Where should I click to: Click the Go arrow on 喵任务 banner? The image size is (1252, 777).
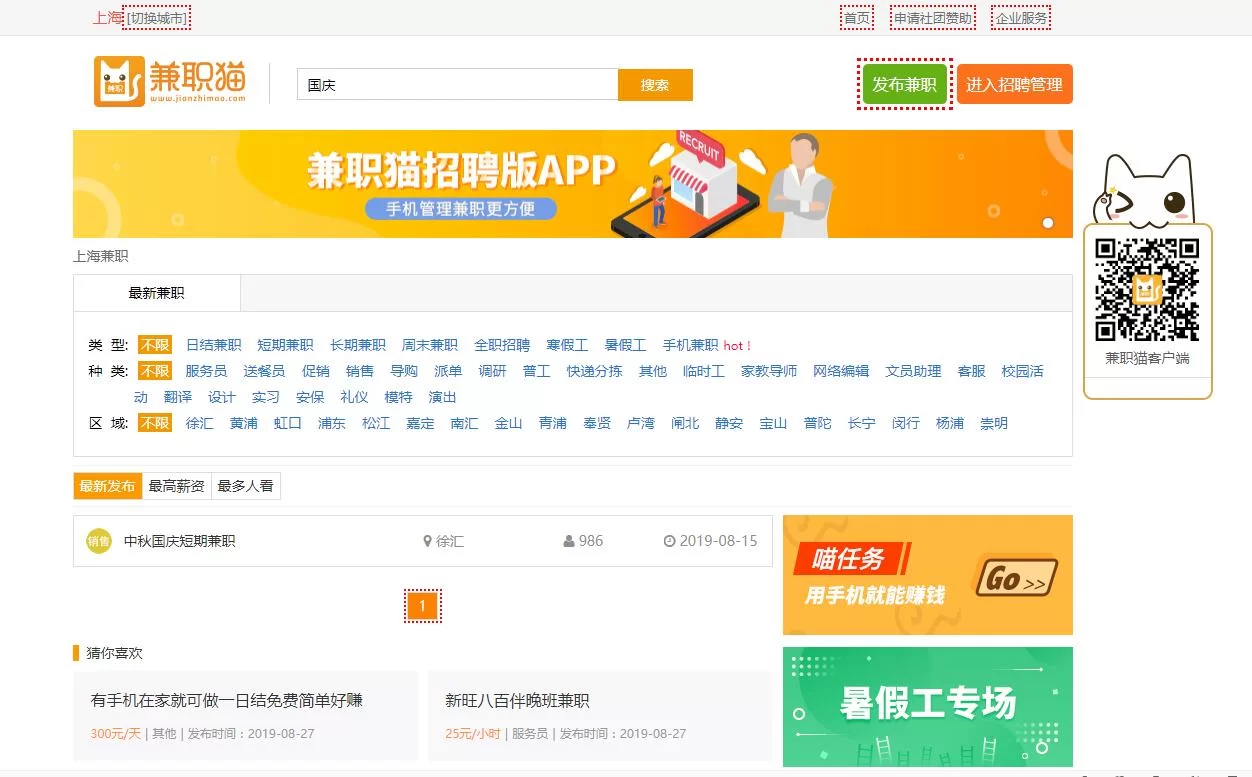click(1015, 578)
